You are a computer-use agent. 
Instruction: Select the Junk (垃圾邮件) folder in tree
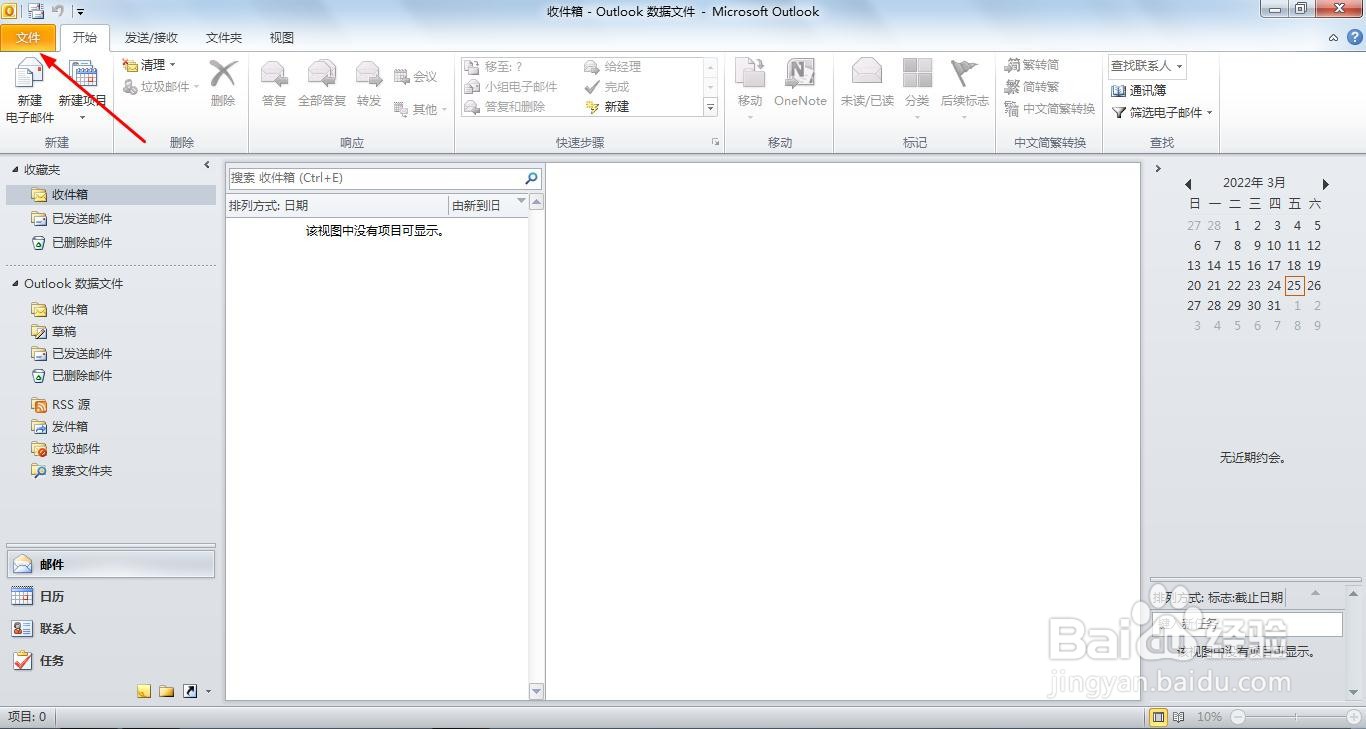66,448
